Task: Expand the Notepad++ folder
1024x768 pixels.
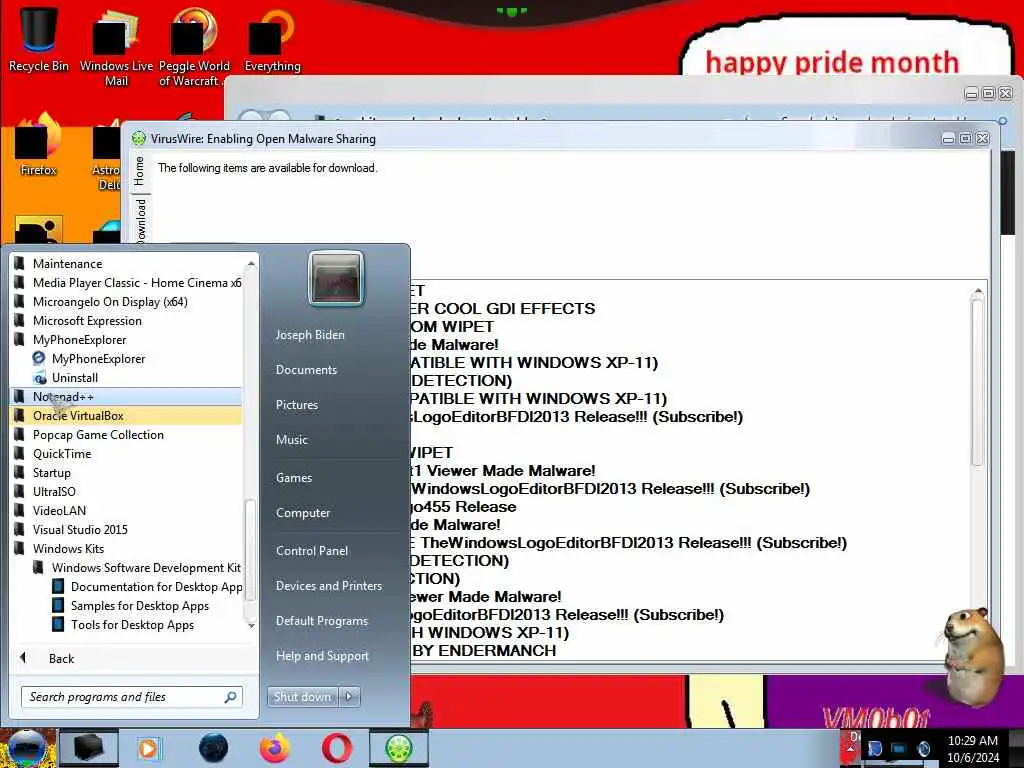Action: (x=127, y=396)
